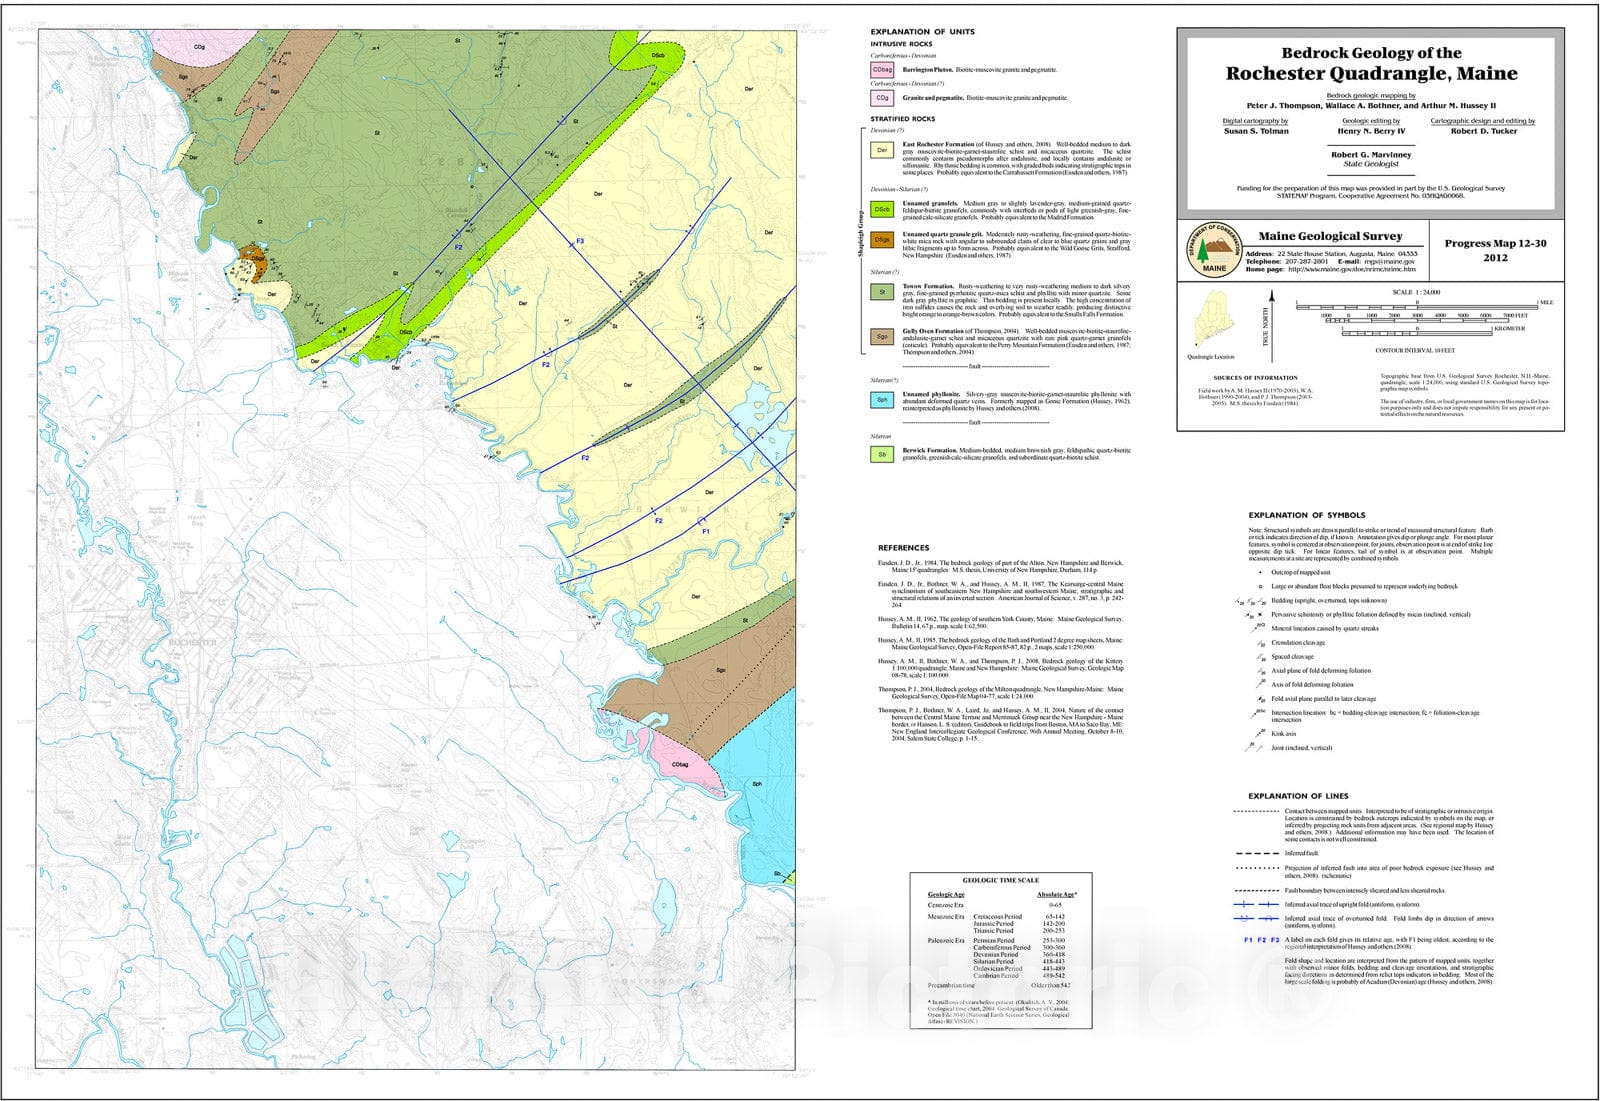Click the cyan Sph unit label on the map
Screen dimensions: 1600x1101
[x=757, y=784]
